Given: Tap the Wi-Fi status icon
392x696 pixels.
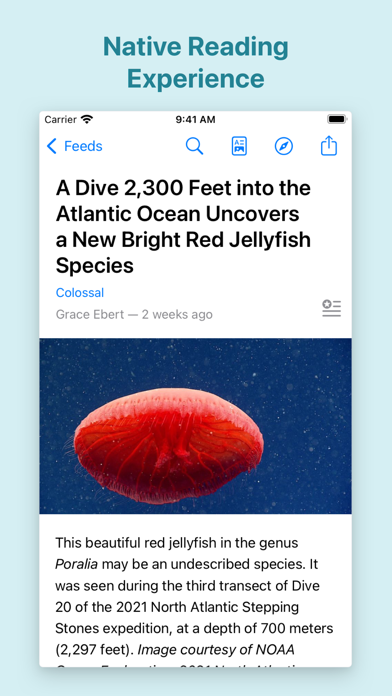Looking at the screenshot, I should (87, 119).
